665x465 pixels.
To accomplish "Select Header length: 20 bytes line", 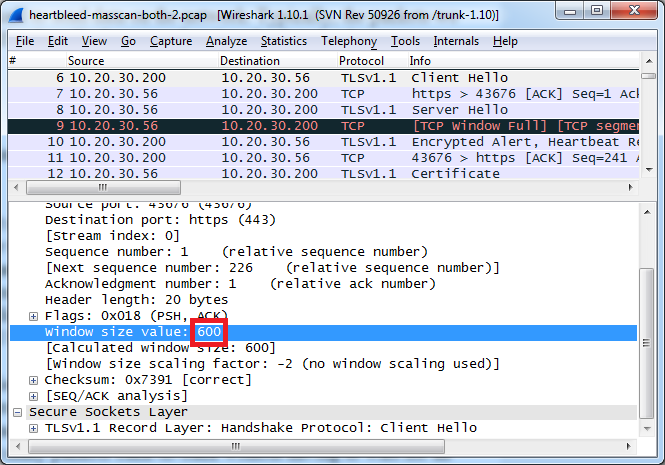I will point(137,300).
